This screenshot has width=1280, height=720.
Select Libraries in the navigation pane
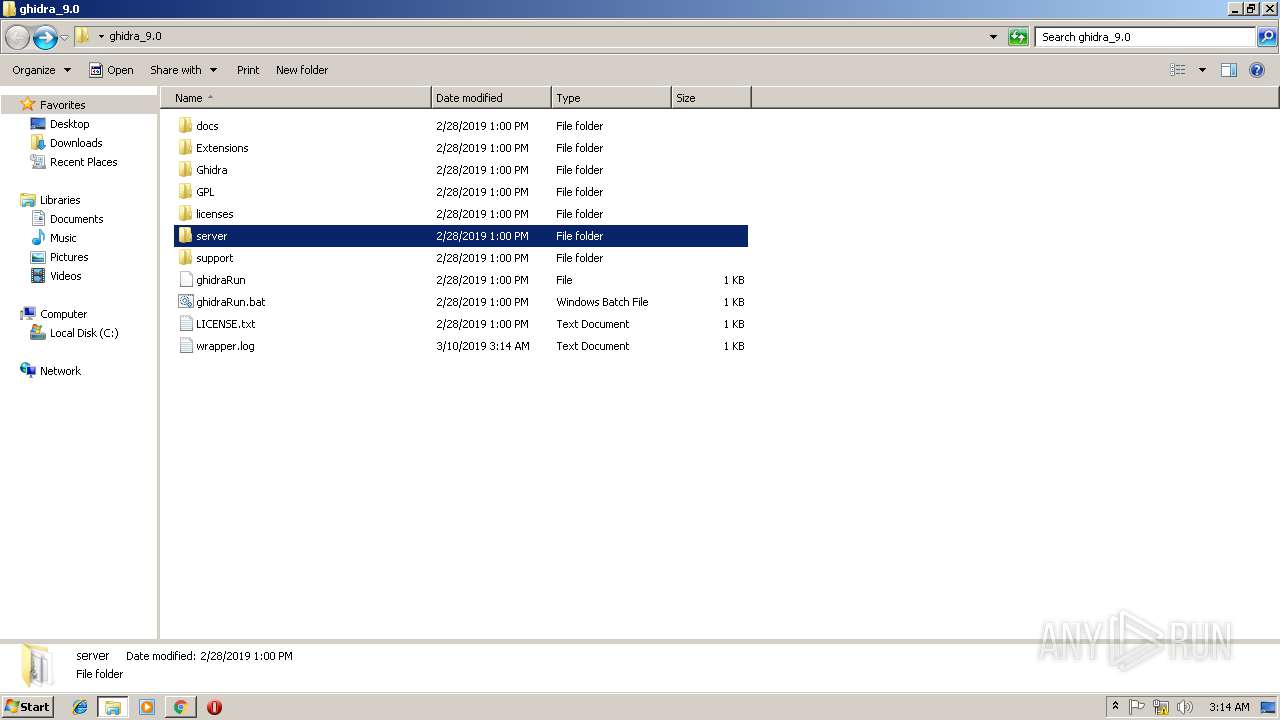click(60, 200)
